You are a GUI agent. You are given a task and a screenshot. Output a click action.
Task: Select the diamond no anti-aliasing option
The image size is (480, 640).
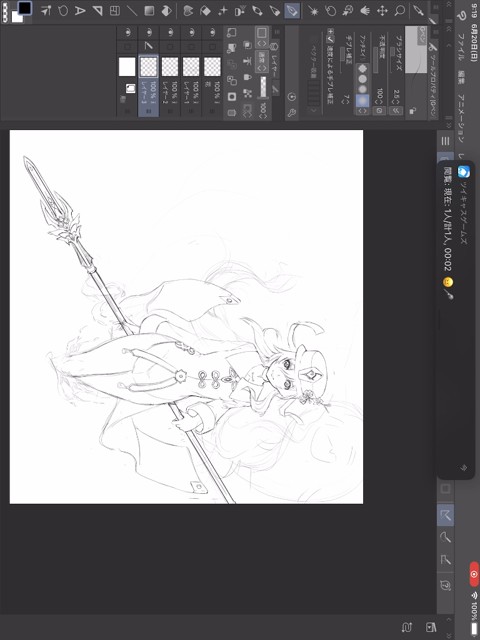[362, 69]
